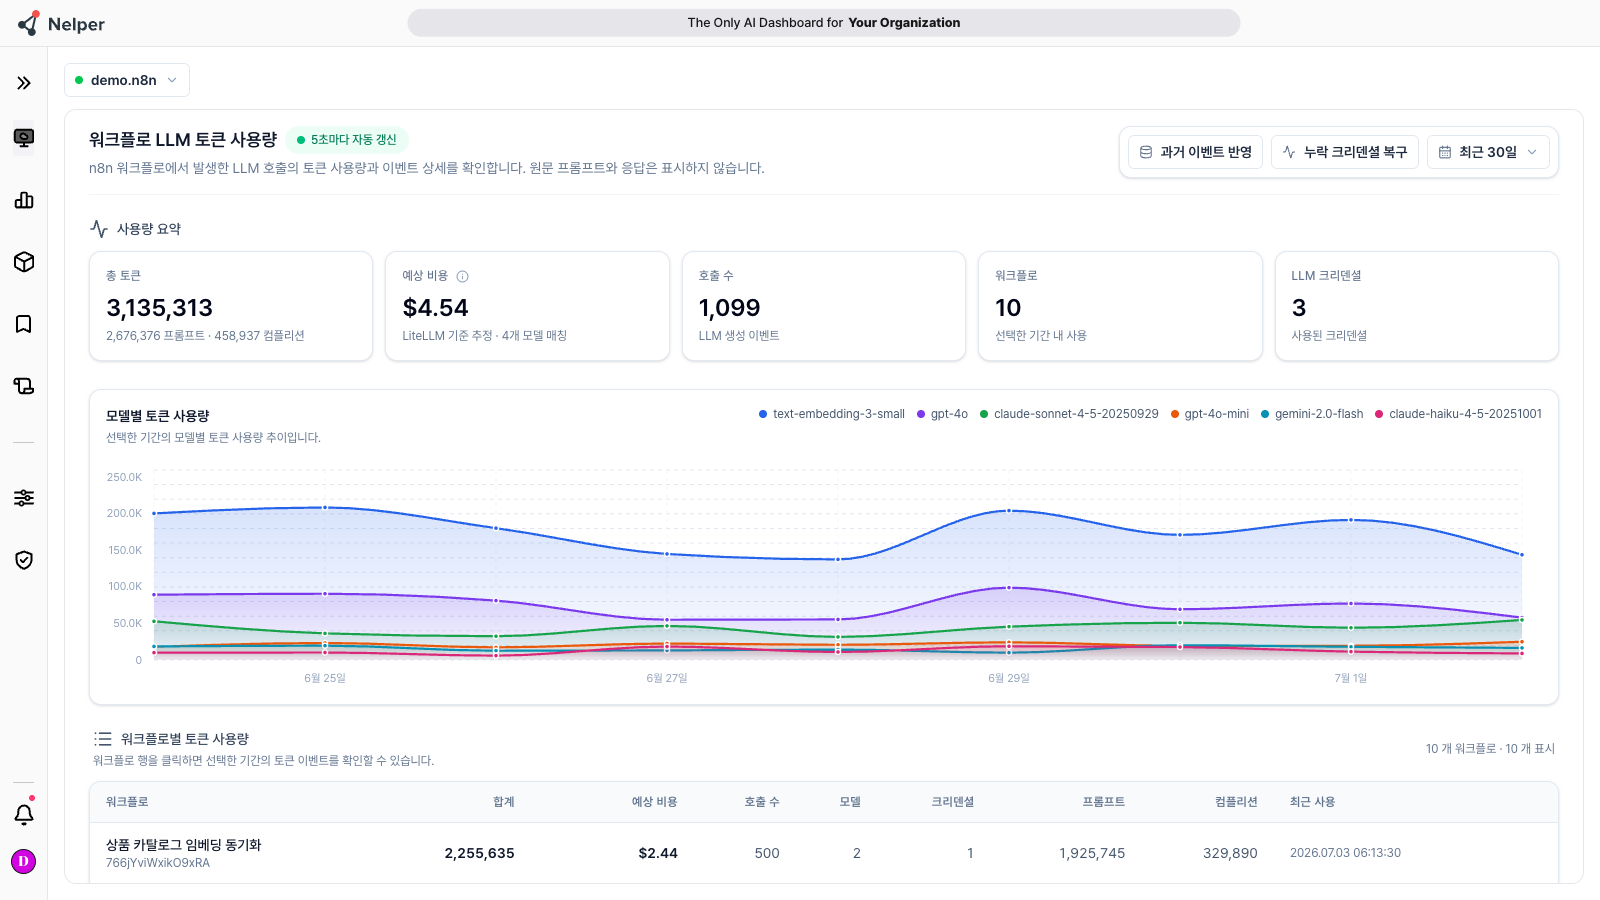Click the 6월 29일 chart axis label
Image resolution: width=1600 pixels, height=900 pixels.
[x=1009, y=678]
